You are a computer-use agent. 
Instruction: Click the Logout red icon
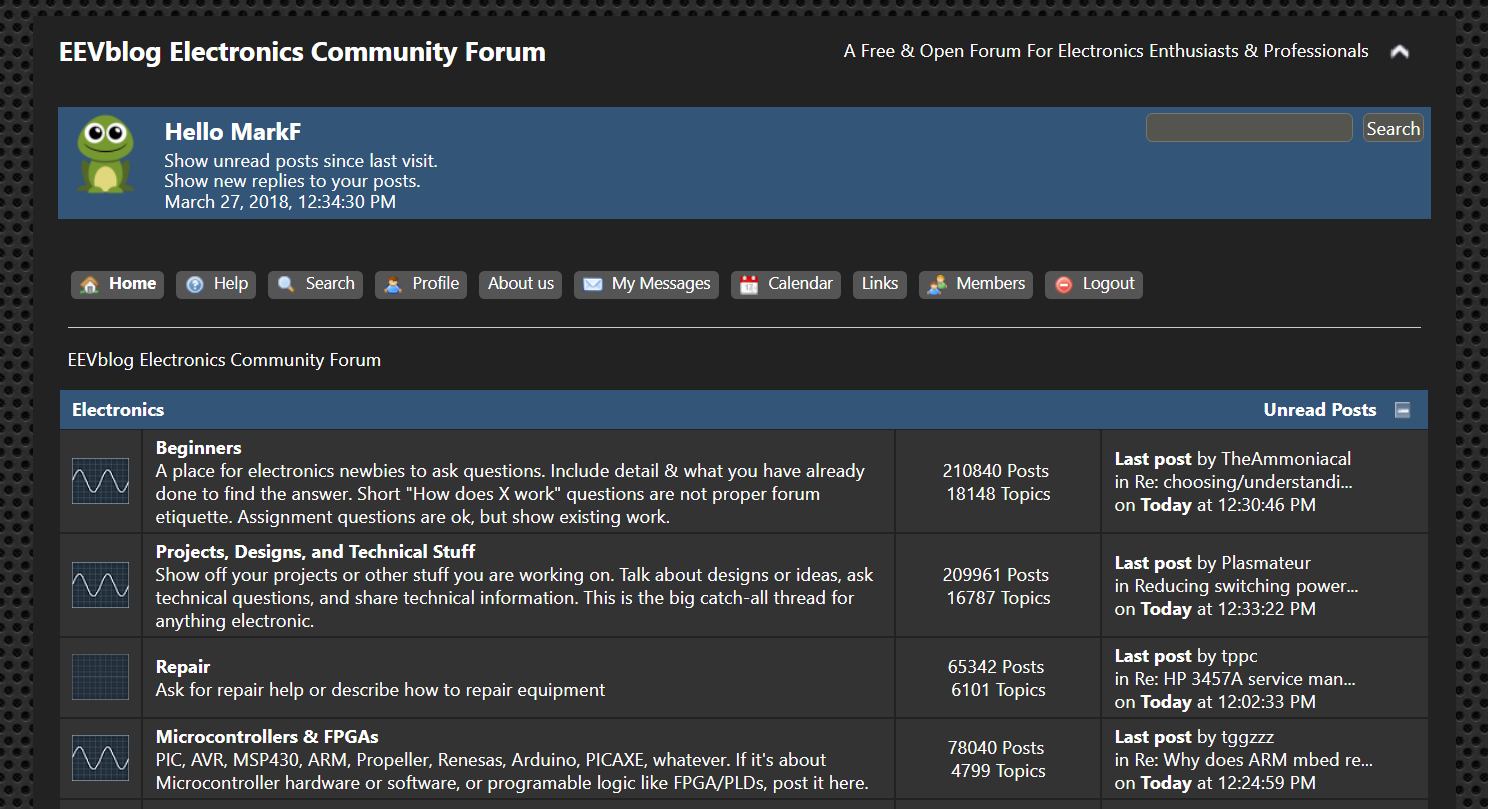tap(1062, 284)
